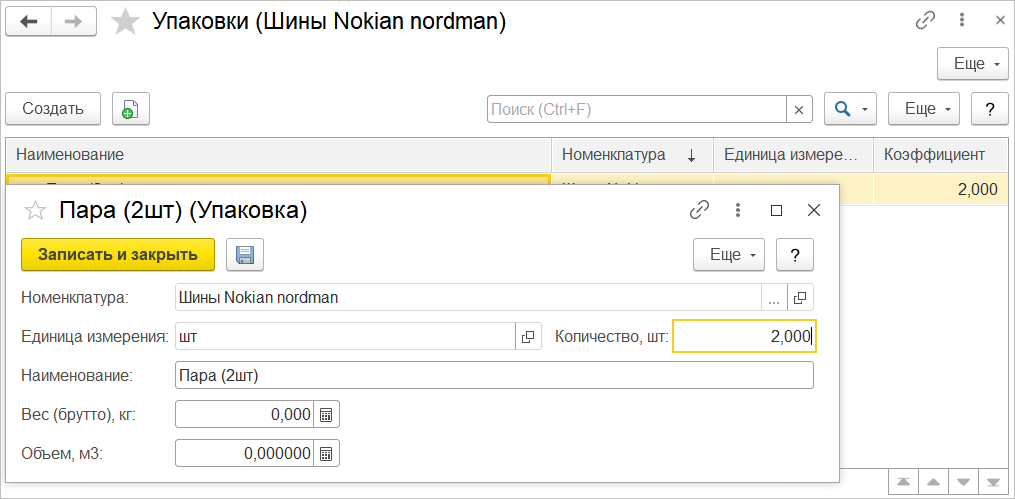The height and width of the screenshot is (499, 1015).
Task: Expand the search options dropdown
Action: 850,109
